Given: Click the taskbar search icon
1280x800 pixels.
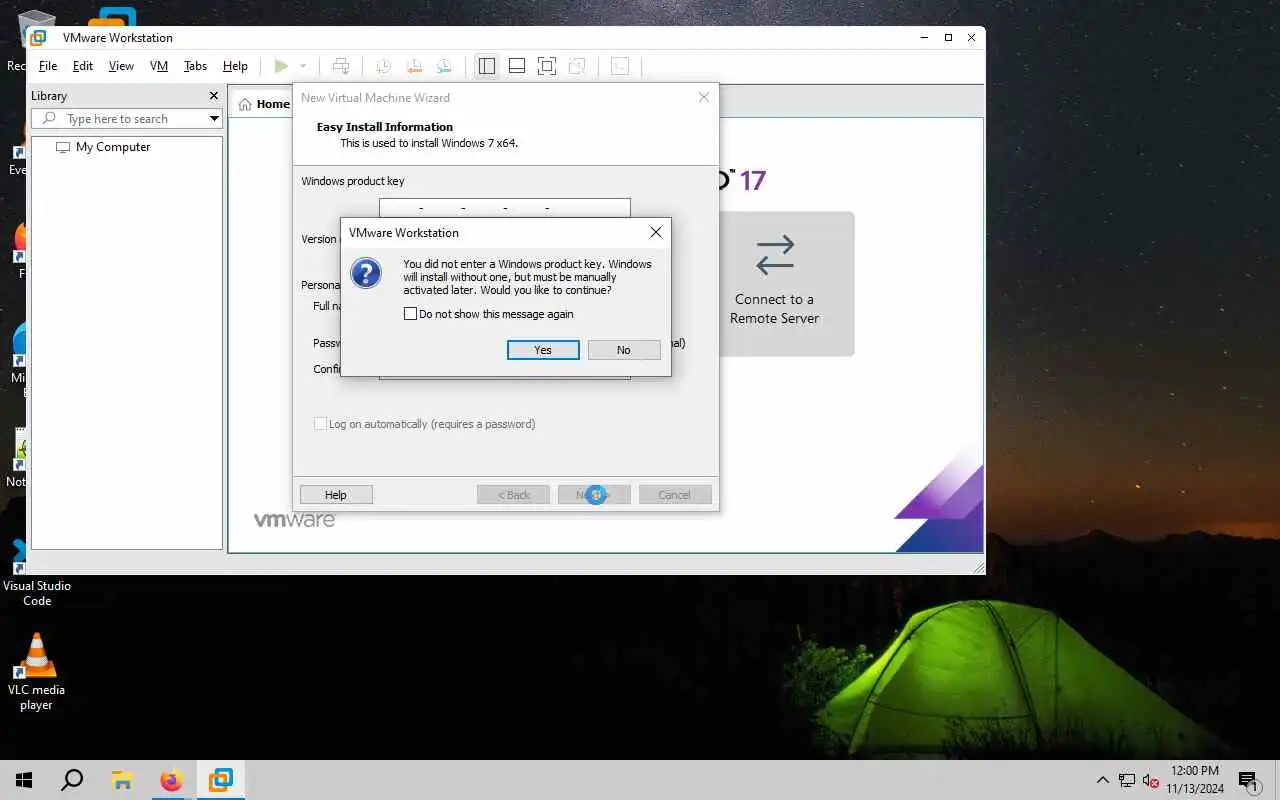Looking at the screenshot, I should click(72, 780).
